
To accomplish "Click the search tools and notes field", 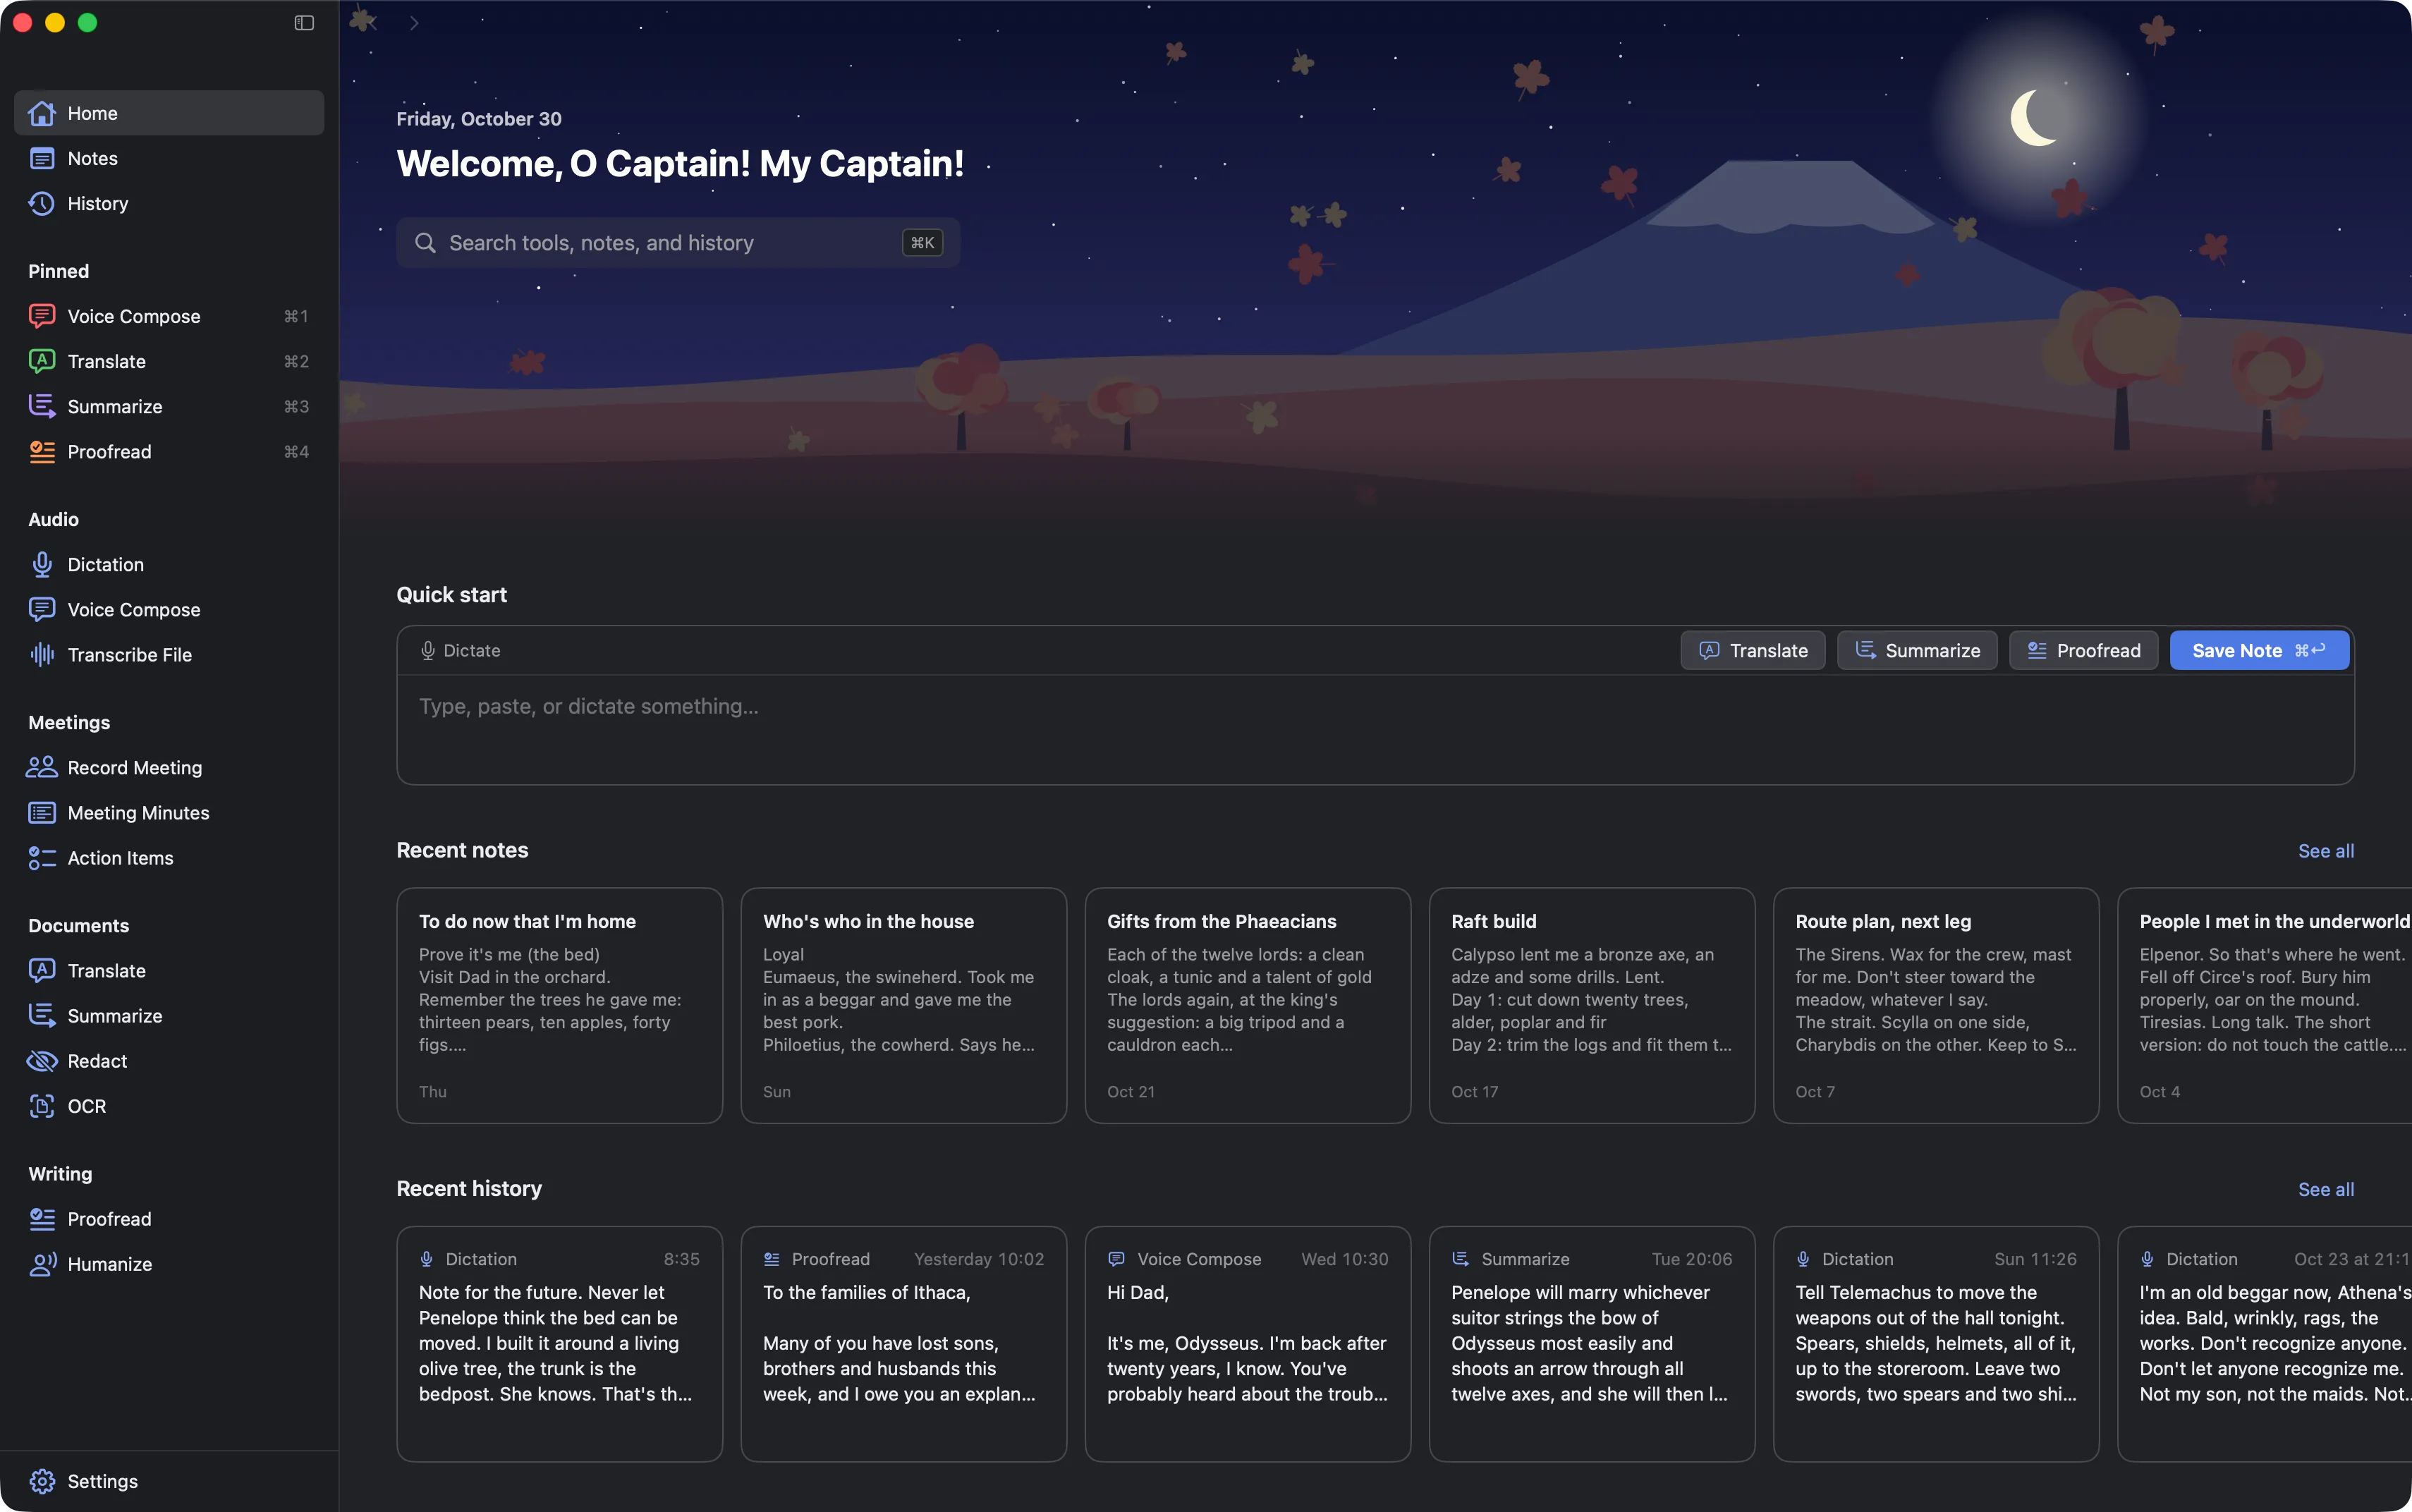I will [678, 242].
